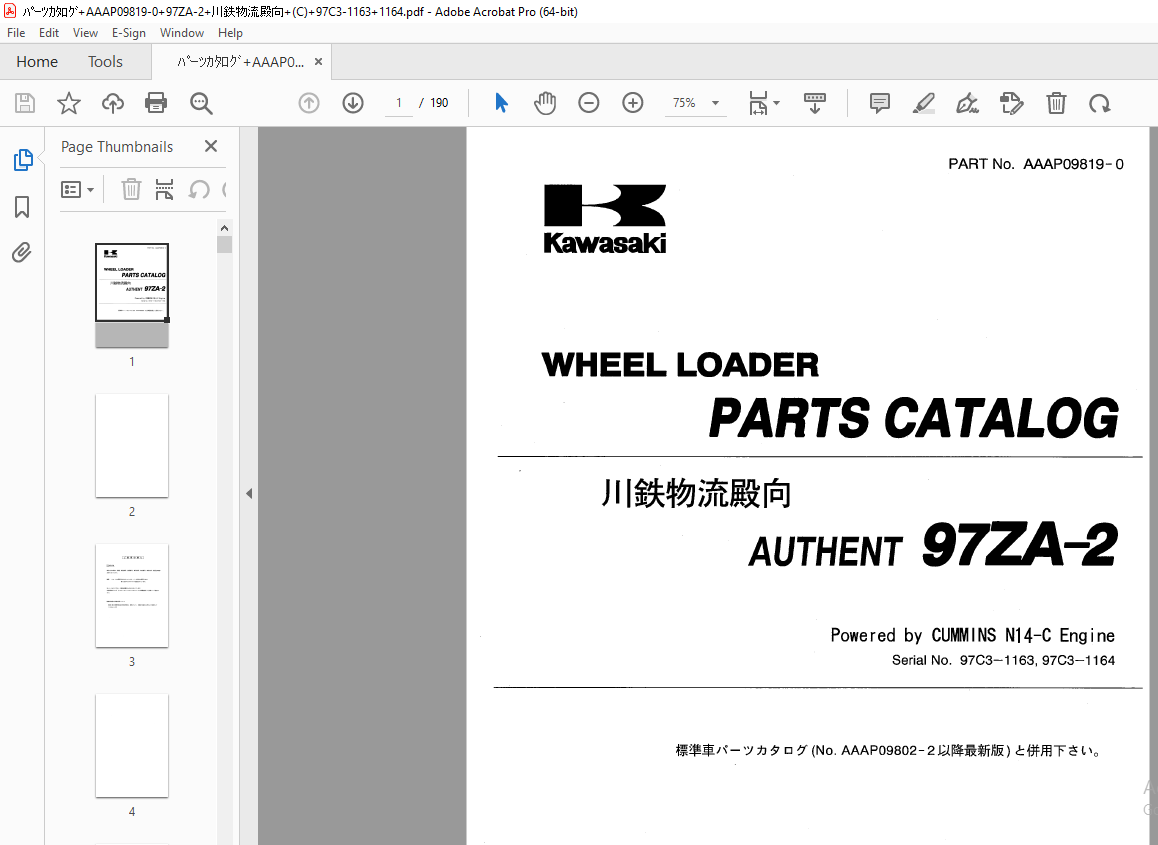Image resolution: width=1158 pixels, height=845 pixels.
Task: Click the edit PDF stamp icon
Action: (x=1012, y=103)
